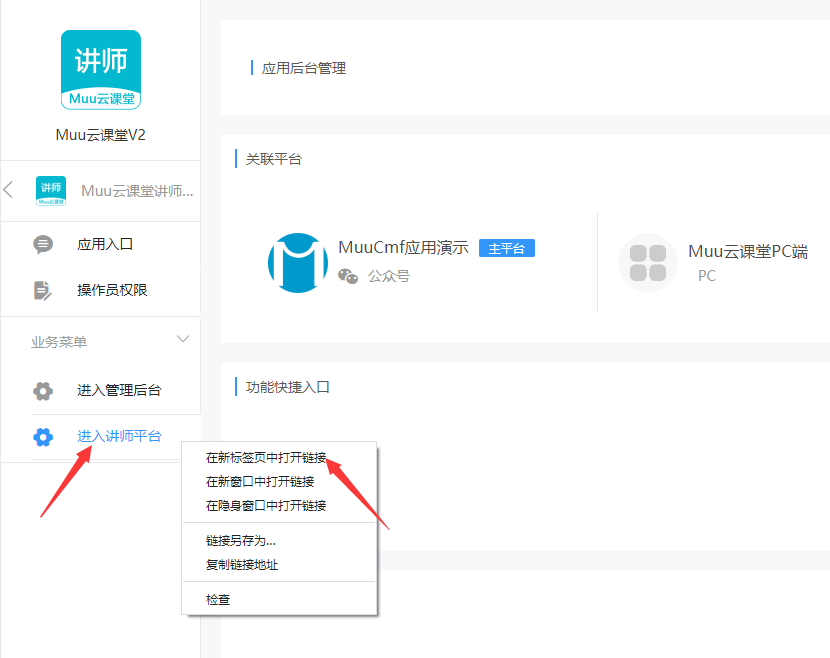Click the 应用入口 chat bubble icon
The height and width of the screenshot is (658, 830).
43,245
